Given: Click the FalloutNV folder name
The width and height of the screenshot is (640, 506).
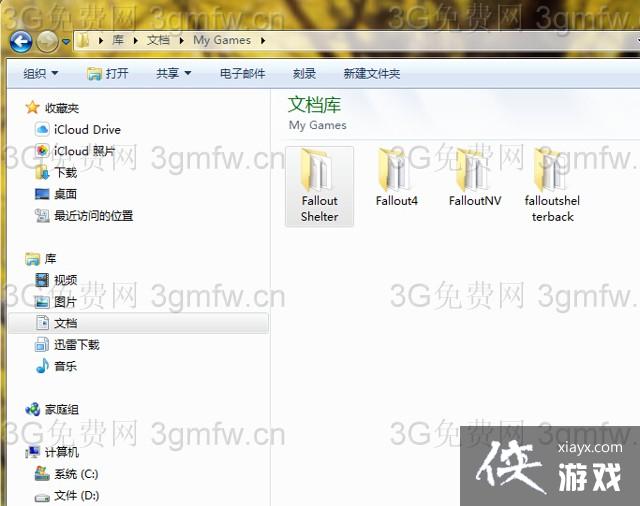Looking at the screenshot, I should 475,201.
